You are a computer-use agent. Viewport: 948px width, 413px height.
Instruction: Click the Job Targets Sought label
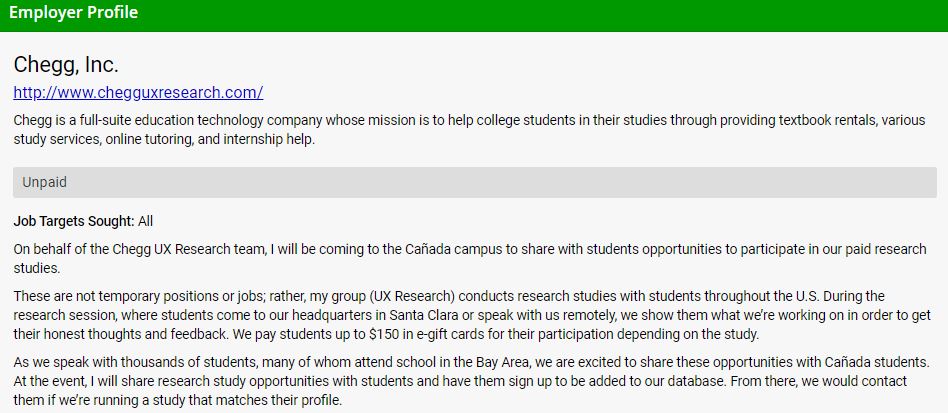[73, 221]
